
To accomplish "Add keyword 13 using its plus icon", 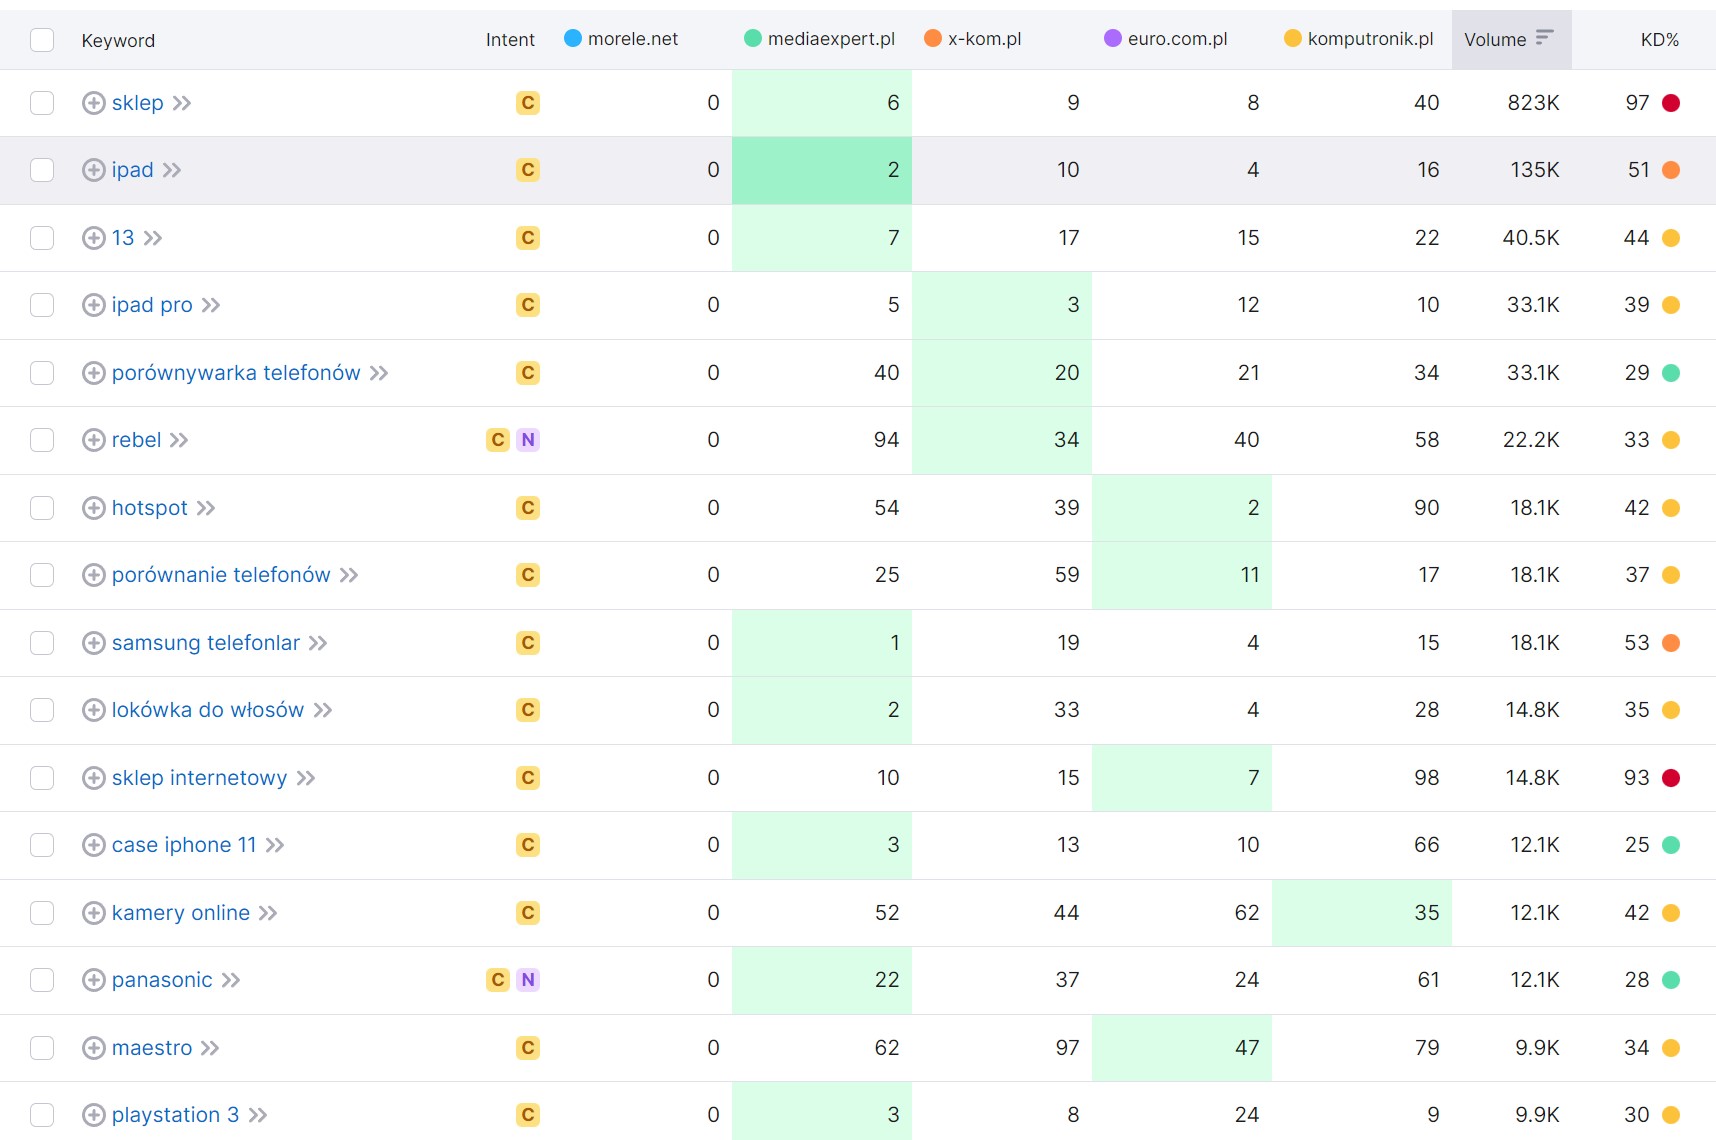I will pyautogui.click(x=93, y=238).
